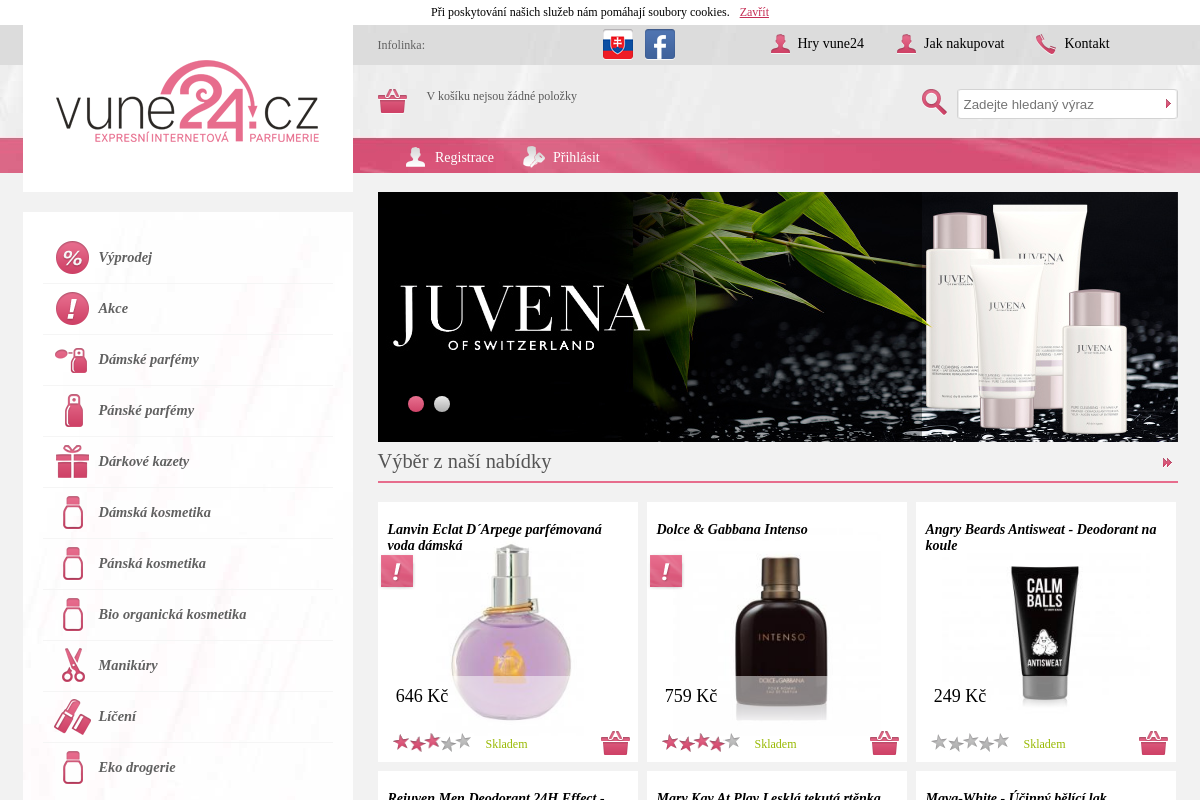Click the 759 Kč price
The height and width of the screenshot is (800, 1200).
pyautogui.click(x=691, y=696)
